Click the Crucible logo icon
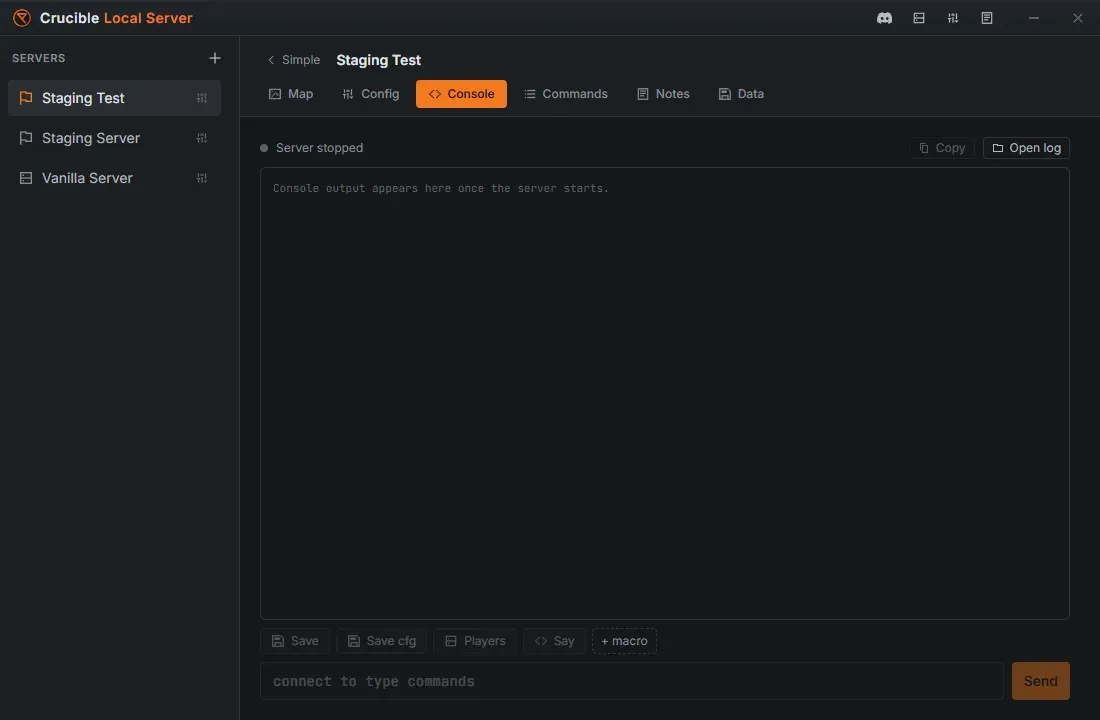1100x720 pixels. pyautogui.click(x=22, y=18)
